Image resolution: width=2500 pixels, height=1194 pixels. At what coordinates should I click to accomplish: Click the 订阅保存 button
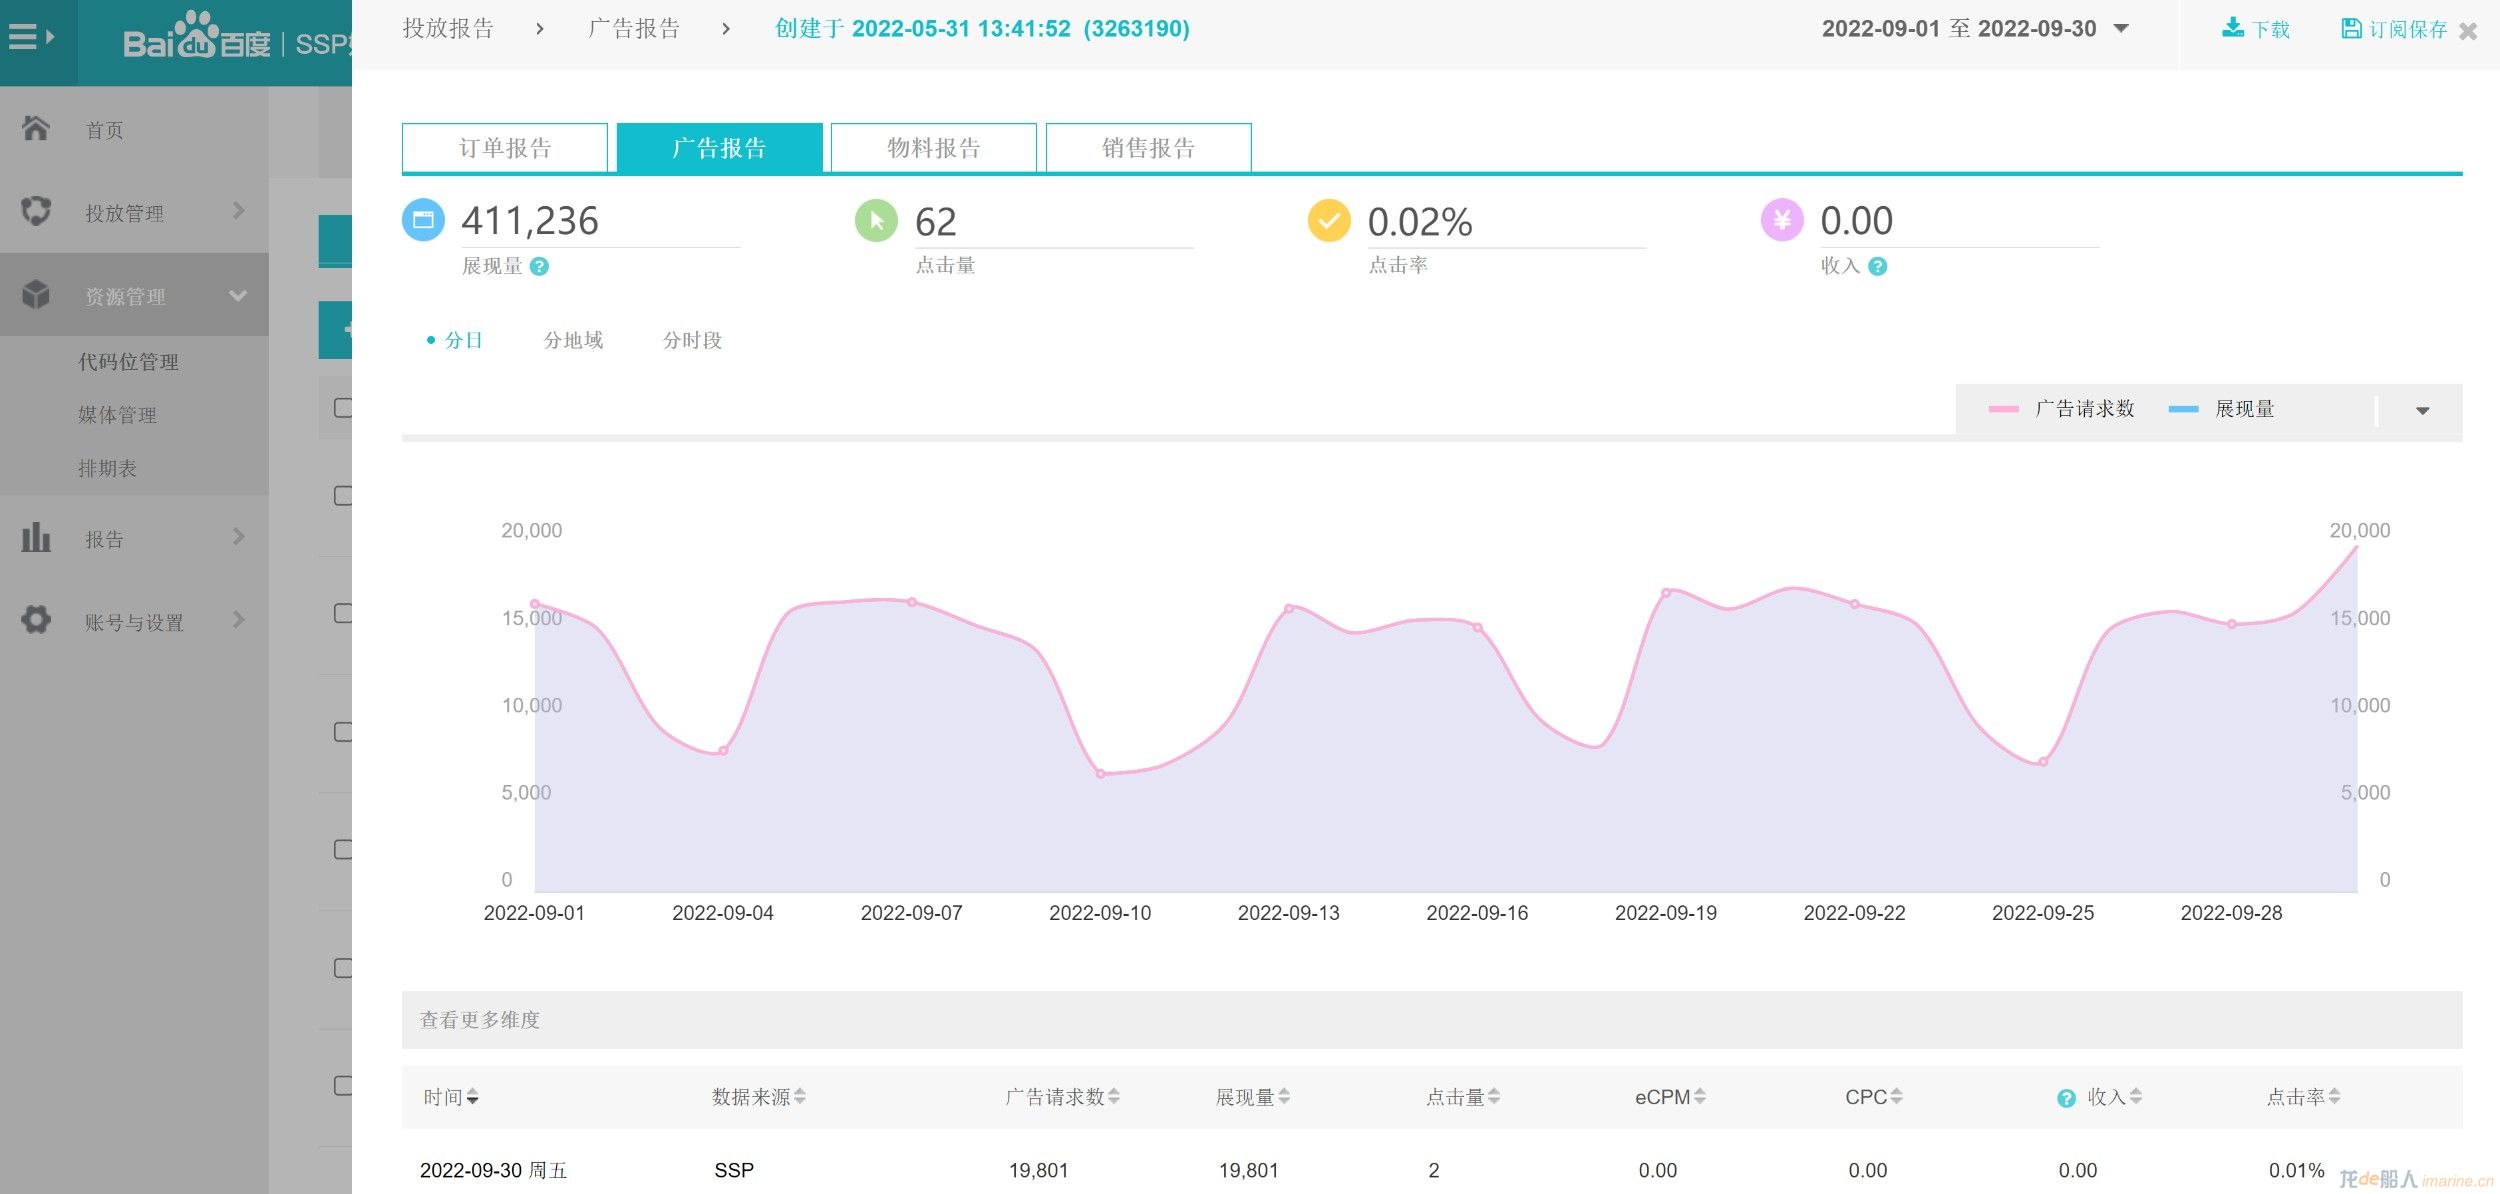(2394, 29)
